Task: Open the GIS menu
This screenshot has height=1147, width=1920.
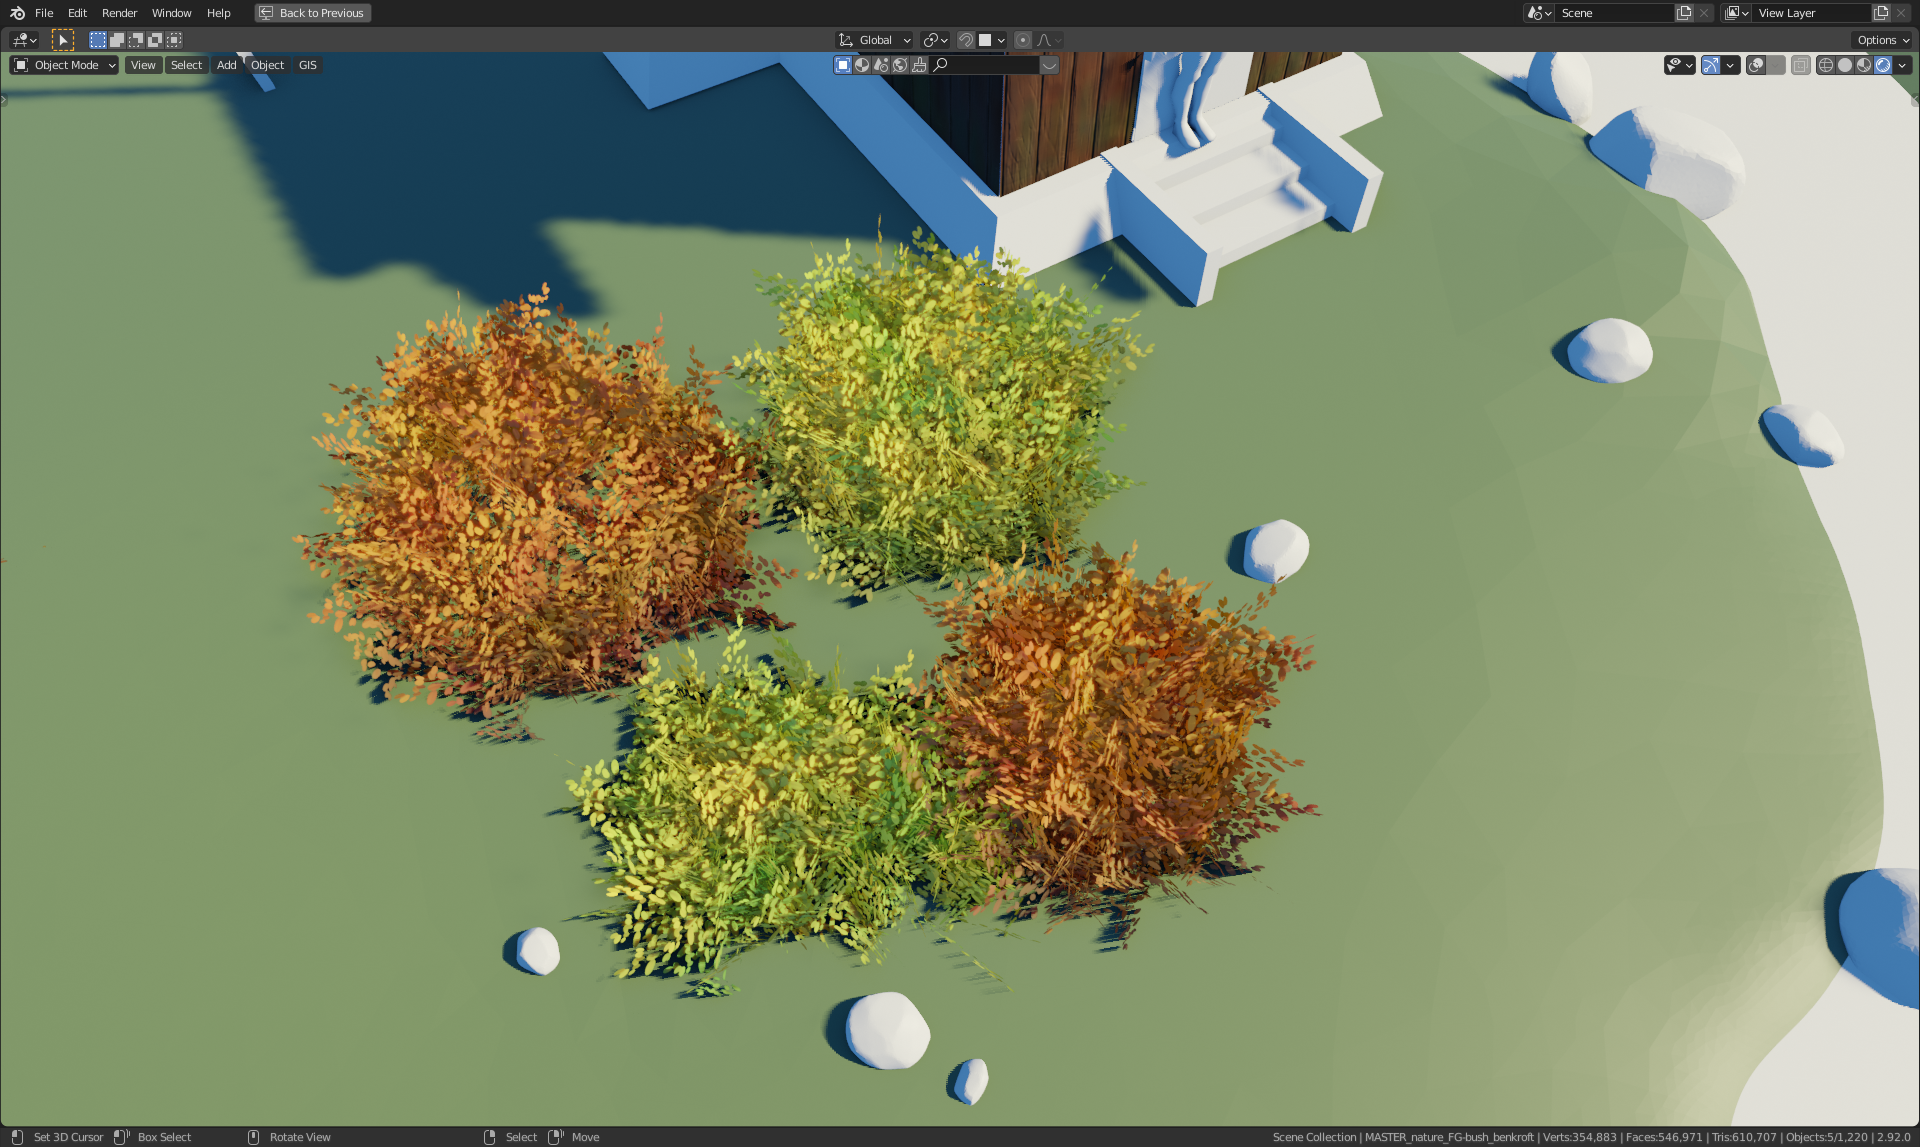Action: [307, 65]
